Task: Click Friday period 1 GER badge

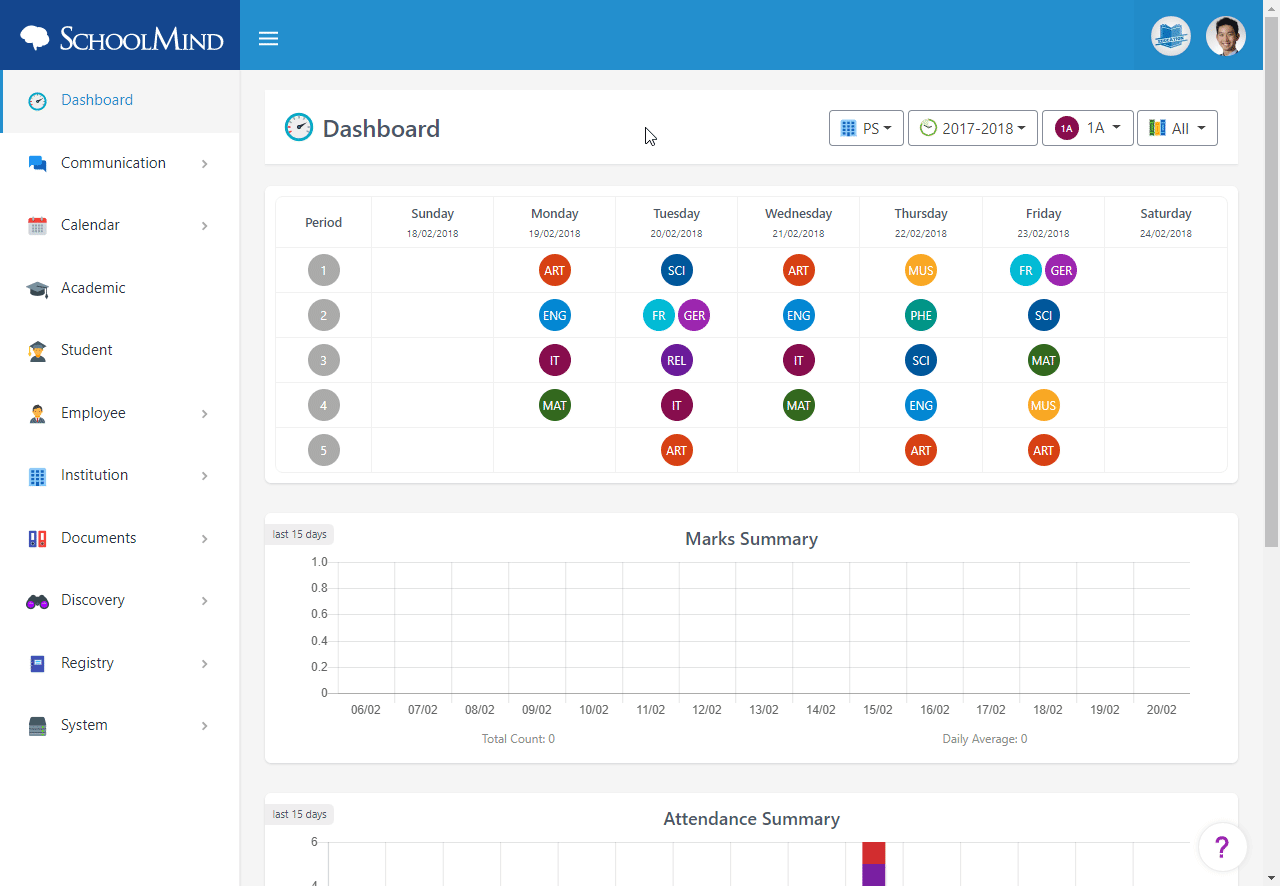Action: tap(1061, 270)
